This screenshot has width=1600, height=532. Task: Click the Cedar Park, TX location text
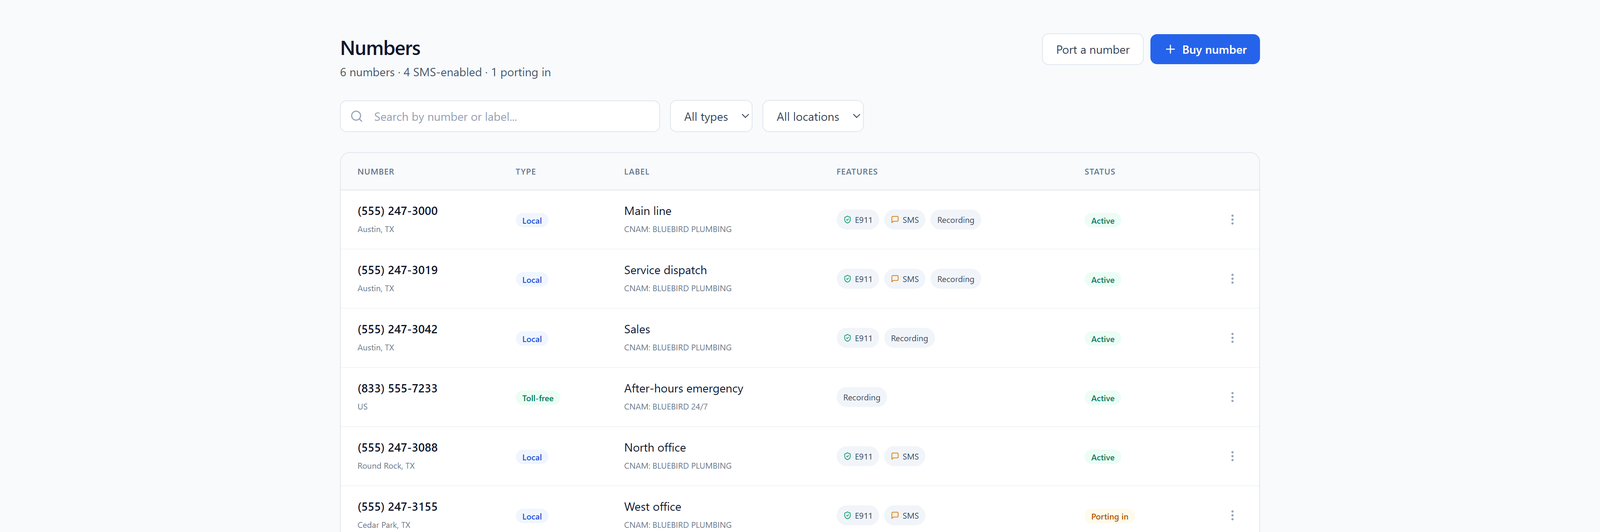[384, 525]
